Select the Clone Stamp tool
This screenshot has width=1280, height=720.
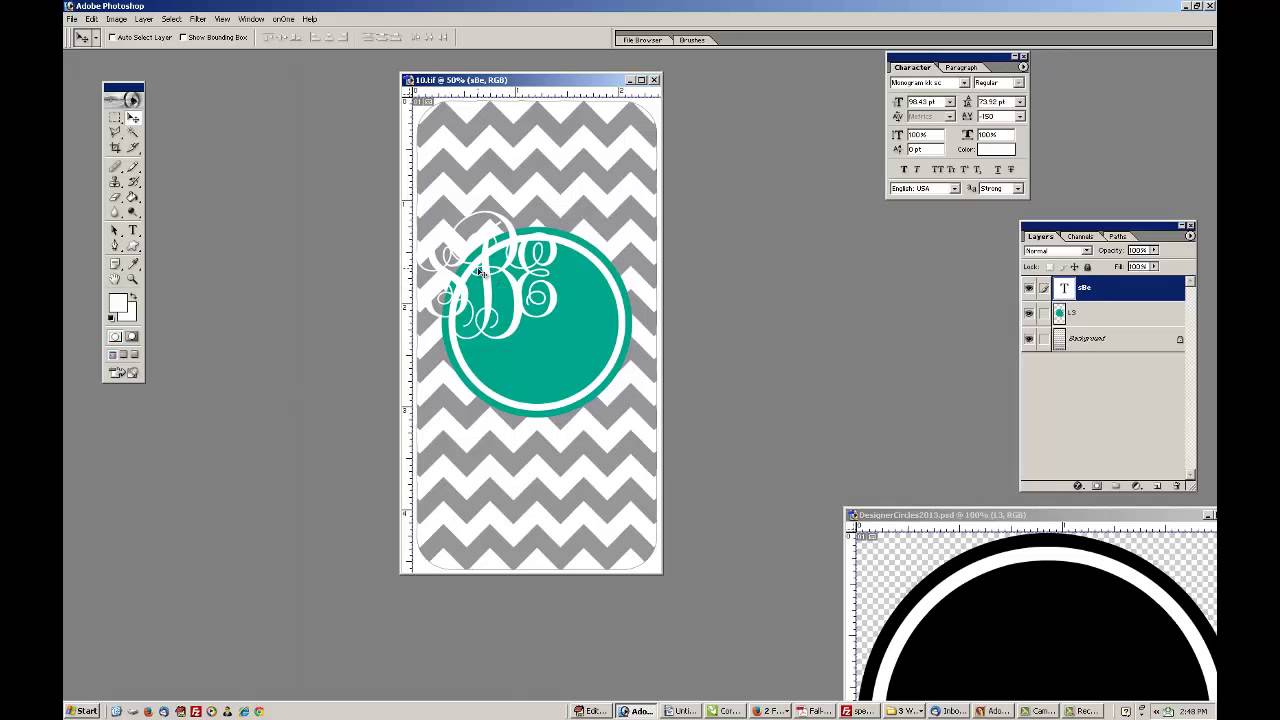pos(115,182)
